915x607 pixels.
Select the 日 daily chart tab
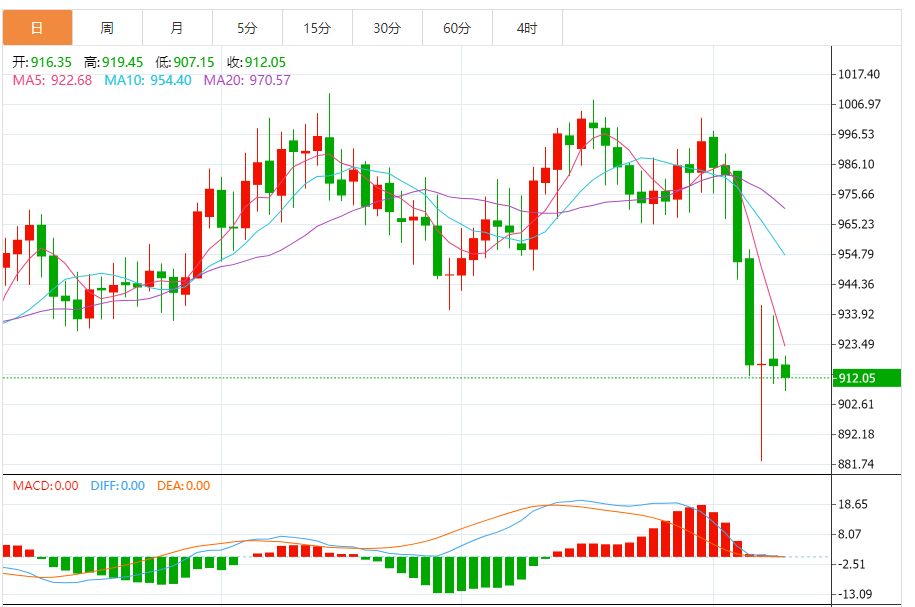(37, 28)
